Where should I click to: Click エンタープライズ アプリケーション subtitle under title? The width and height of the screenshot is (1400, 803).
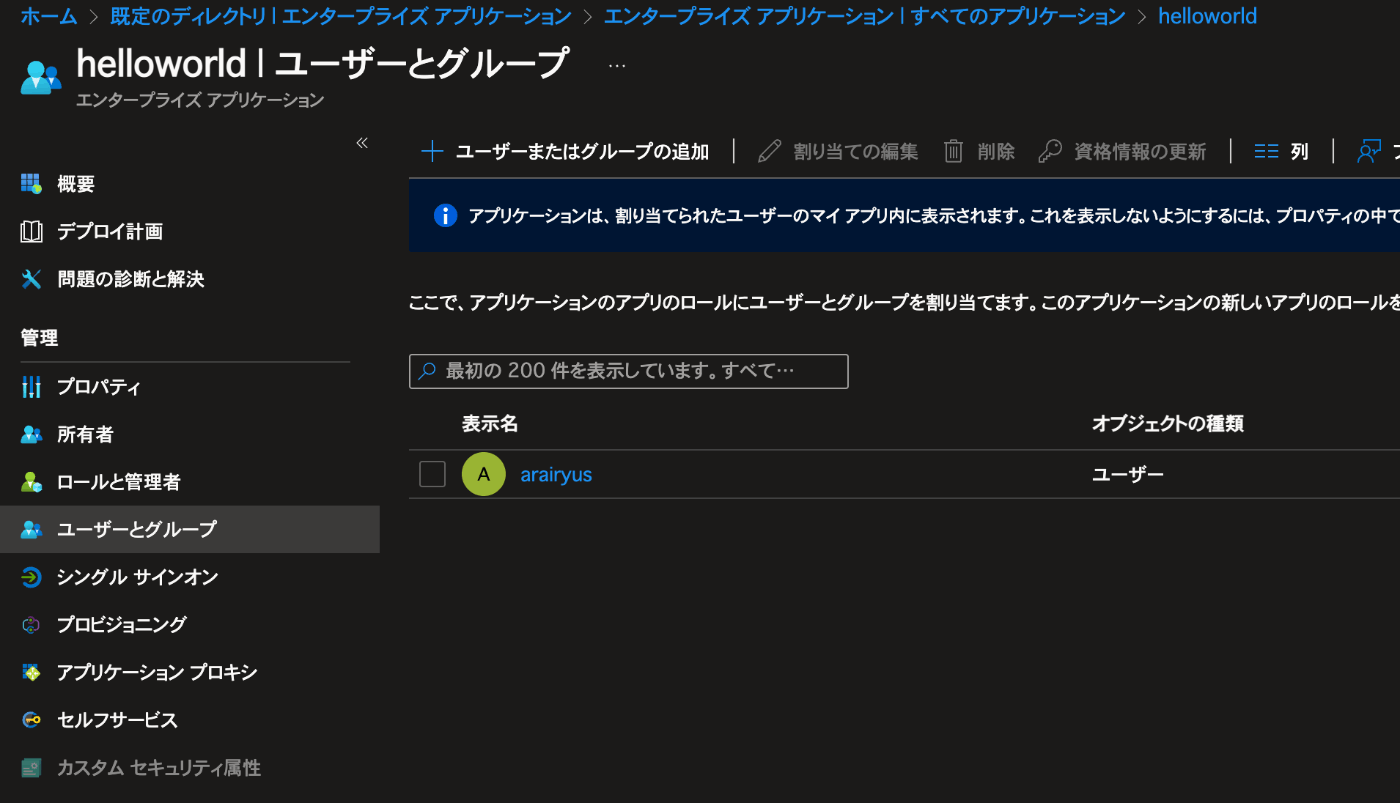[x=200, y=100]
